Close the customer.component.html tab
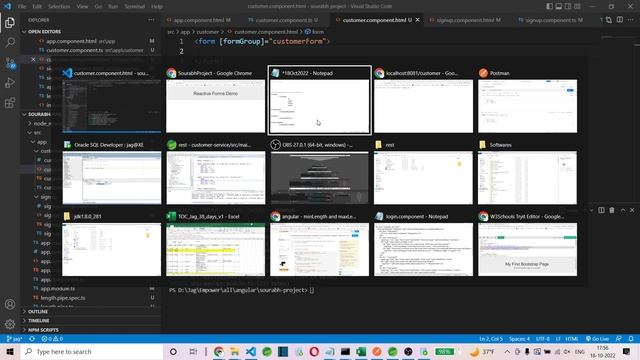This screenshot has width=640, height=360. (418, 20)
